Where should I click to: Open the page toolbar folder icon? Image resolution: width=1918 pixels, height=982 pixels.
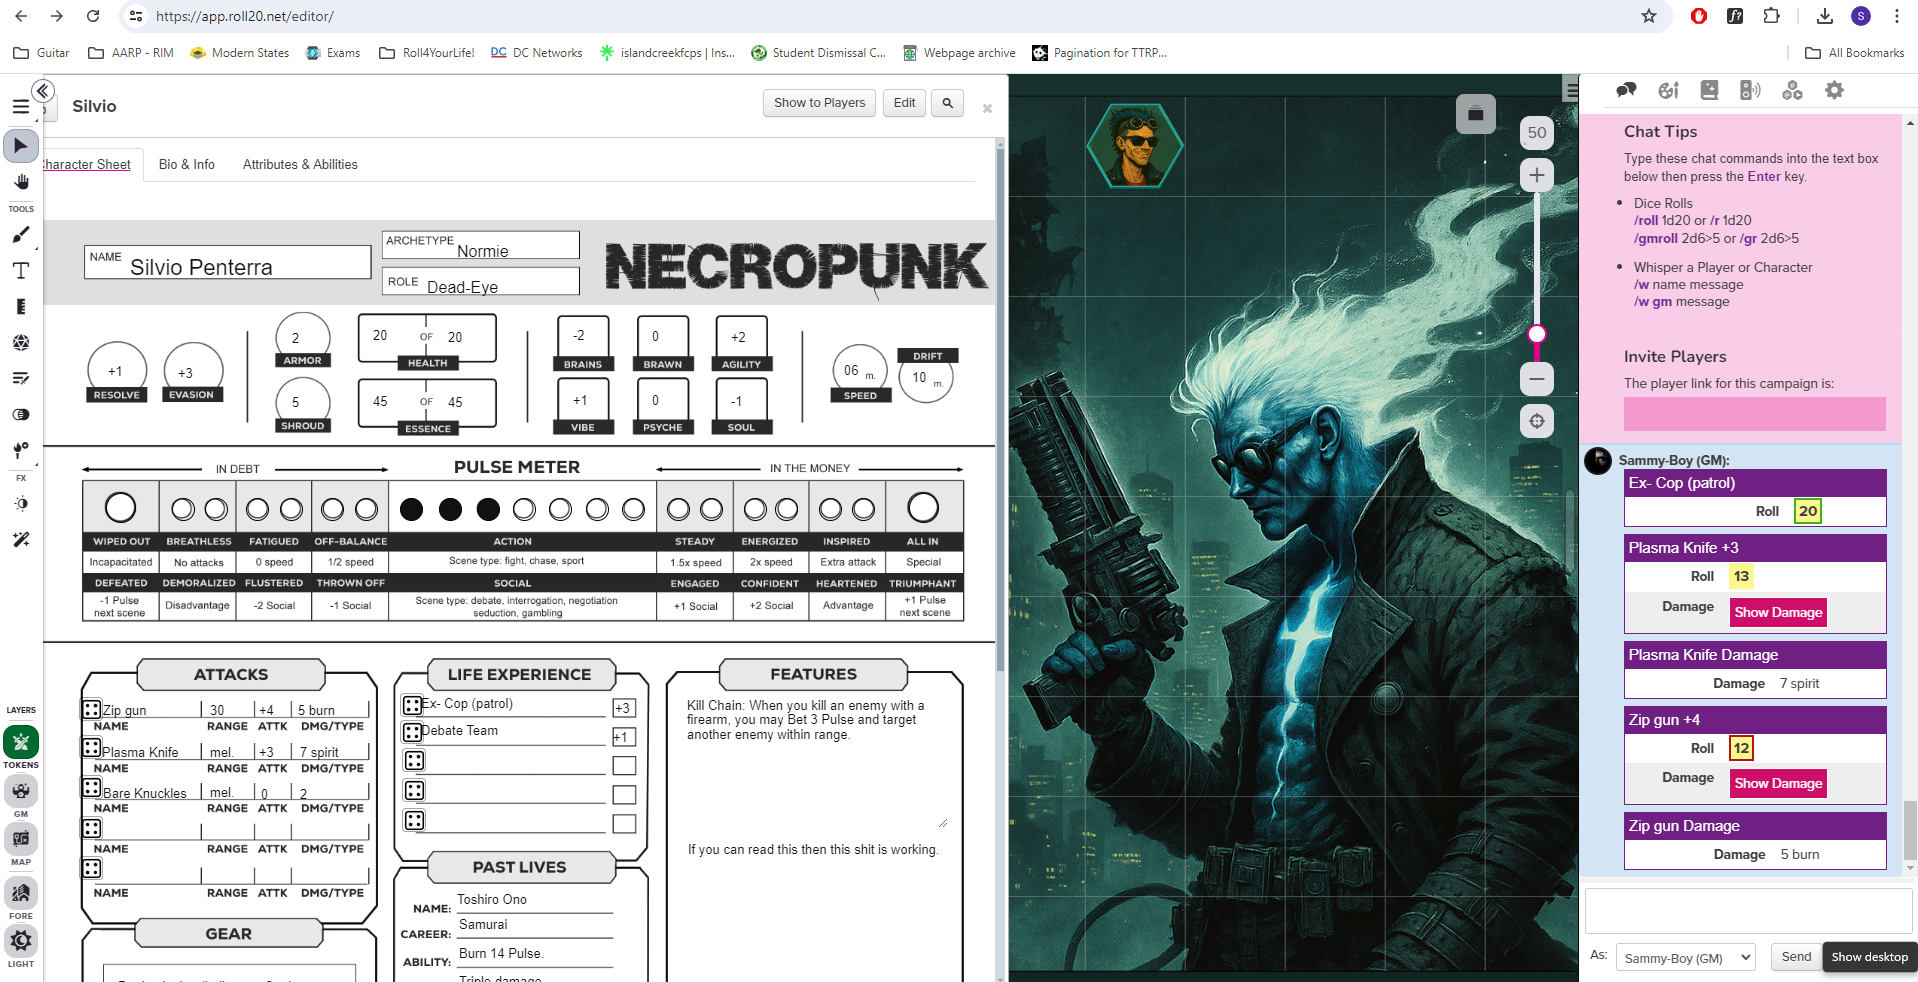pos(1476,114)
